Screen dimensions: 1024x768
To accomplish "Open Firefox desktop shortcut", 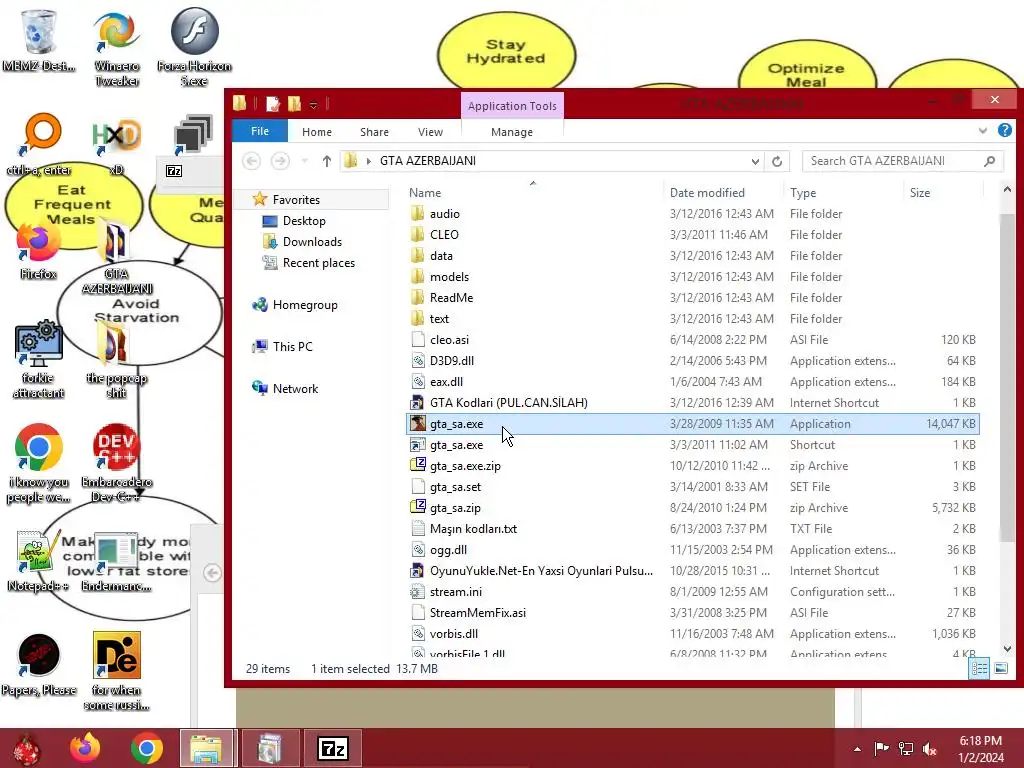I will pyautogui.click(x=38, y=251).
